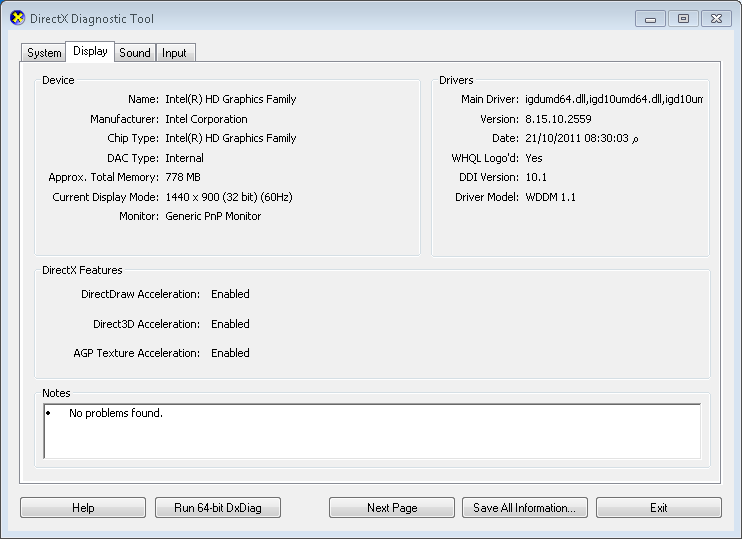Minimize the DirectX Diagnostic Tool window
This screenshot has height=539, width=742.
(x=651, y=19)
